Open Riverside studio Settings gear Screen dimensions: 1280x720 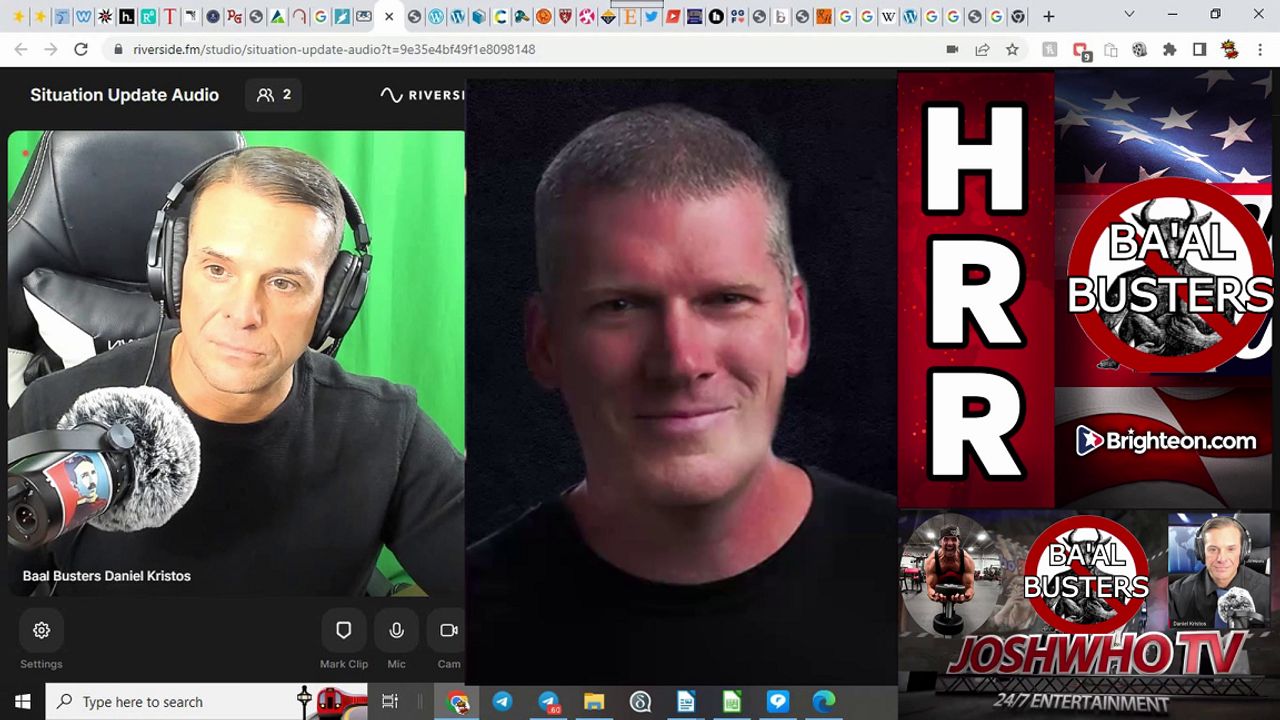(41, 630)
